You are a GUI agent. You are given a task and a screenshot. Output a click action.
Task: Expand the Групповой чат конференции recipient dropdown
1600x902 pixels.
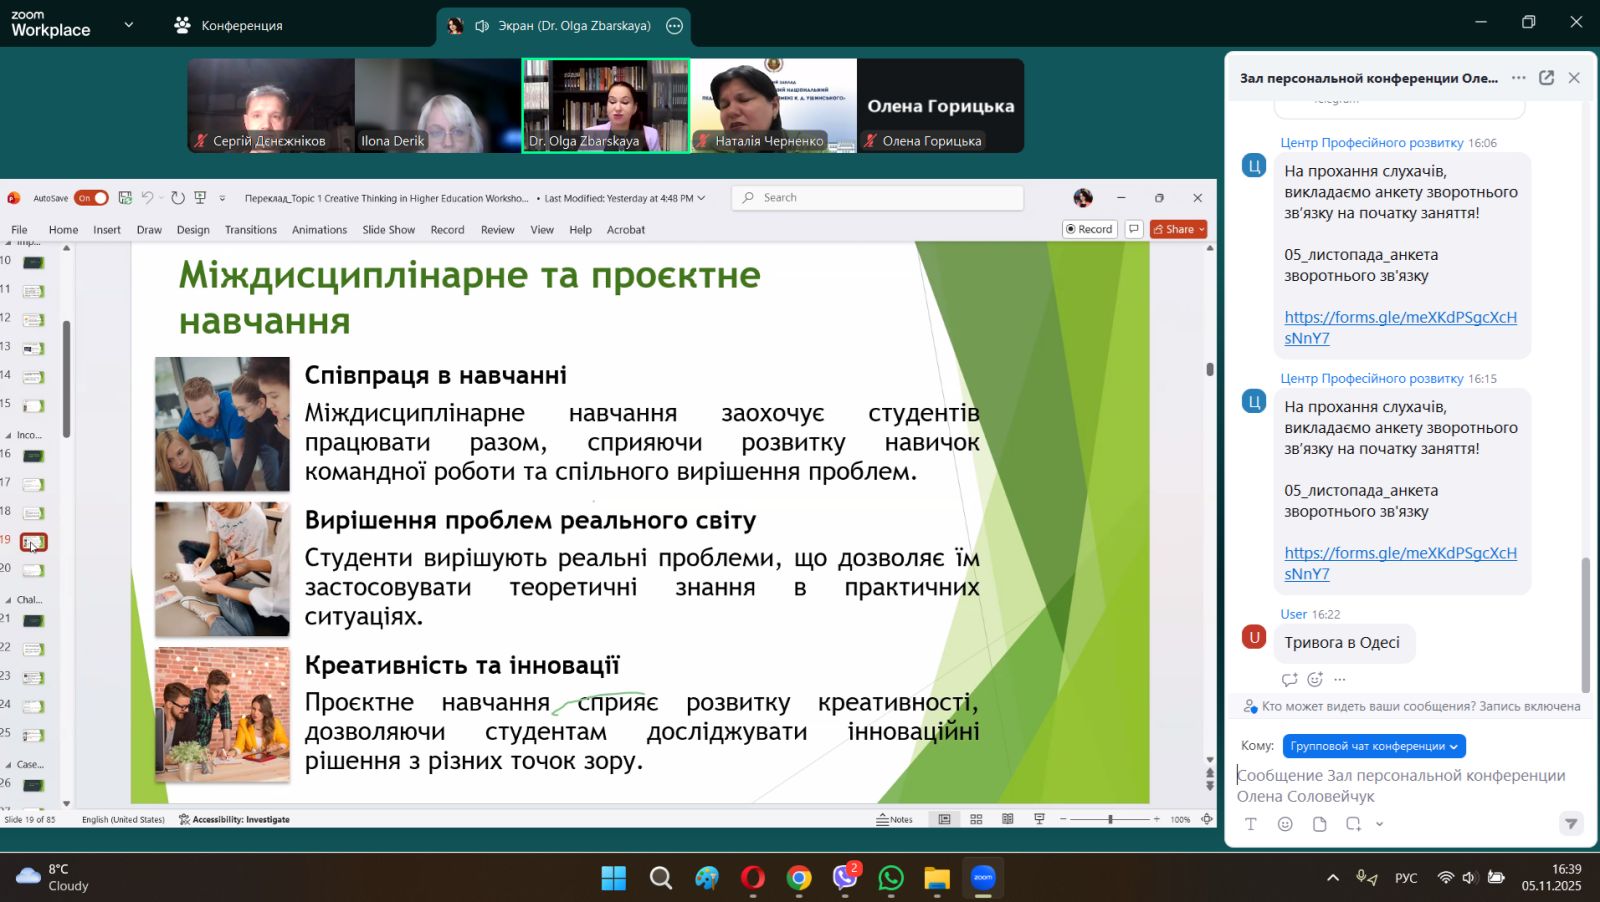coord(1373,746)
